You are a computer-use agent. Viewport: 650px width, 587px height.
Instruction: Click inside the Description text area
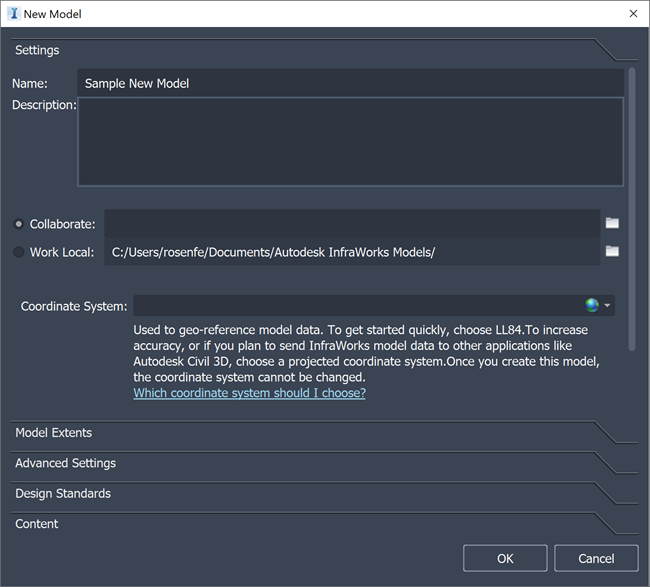(x=350, y=142)
